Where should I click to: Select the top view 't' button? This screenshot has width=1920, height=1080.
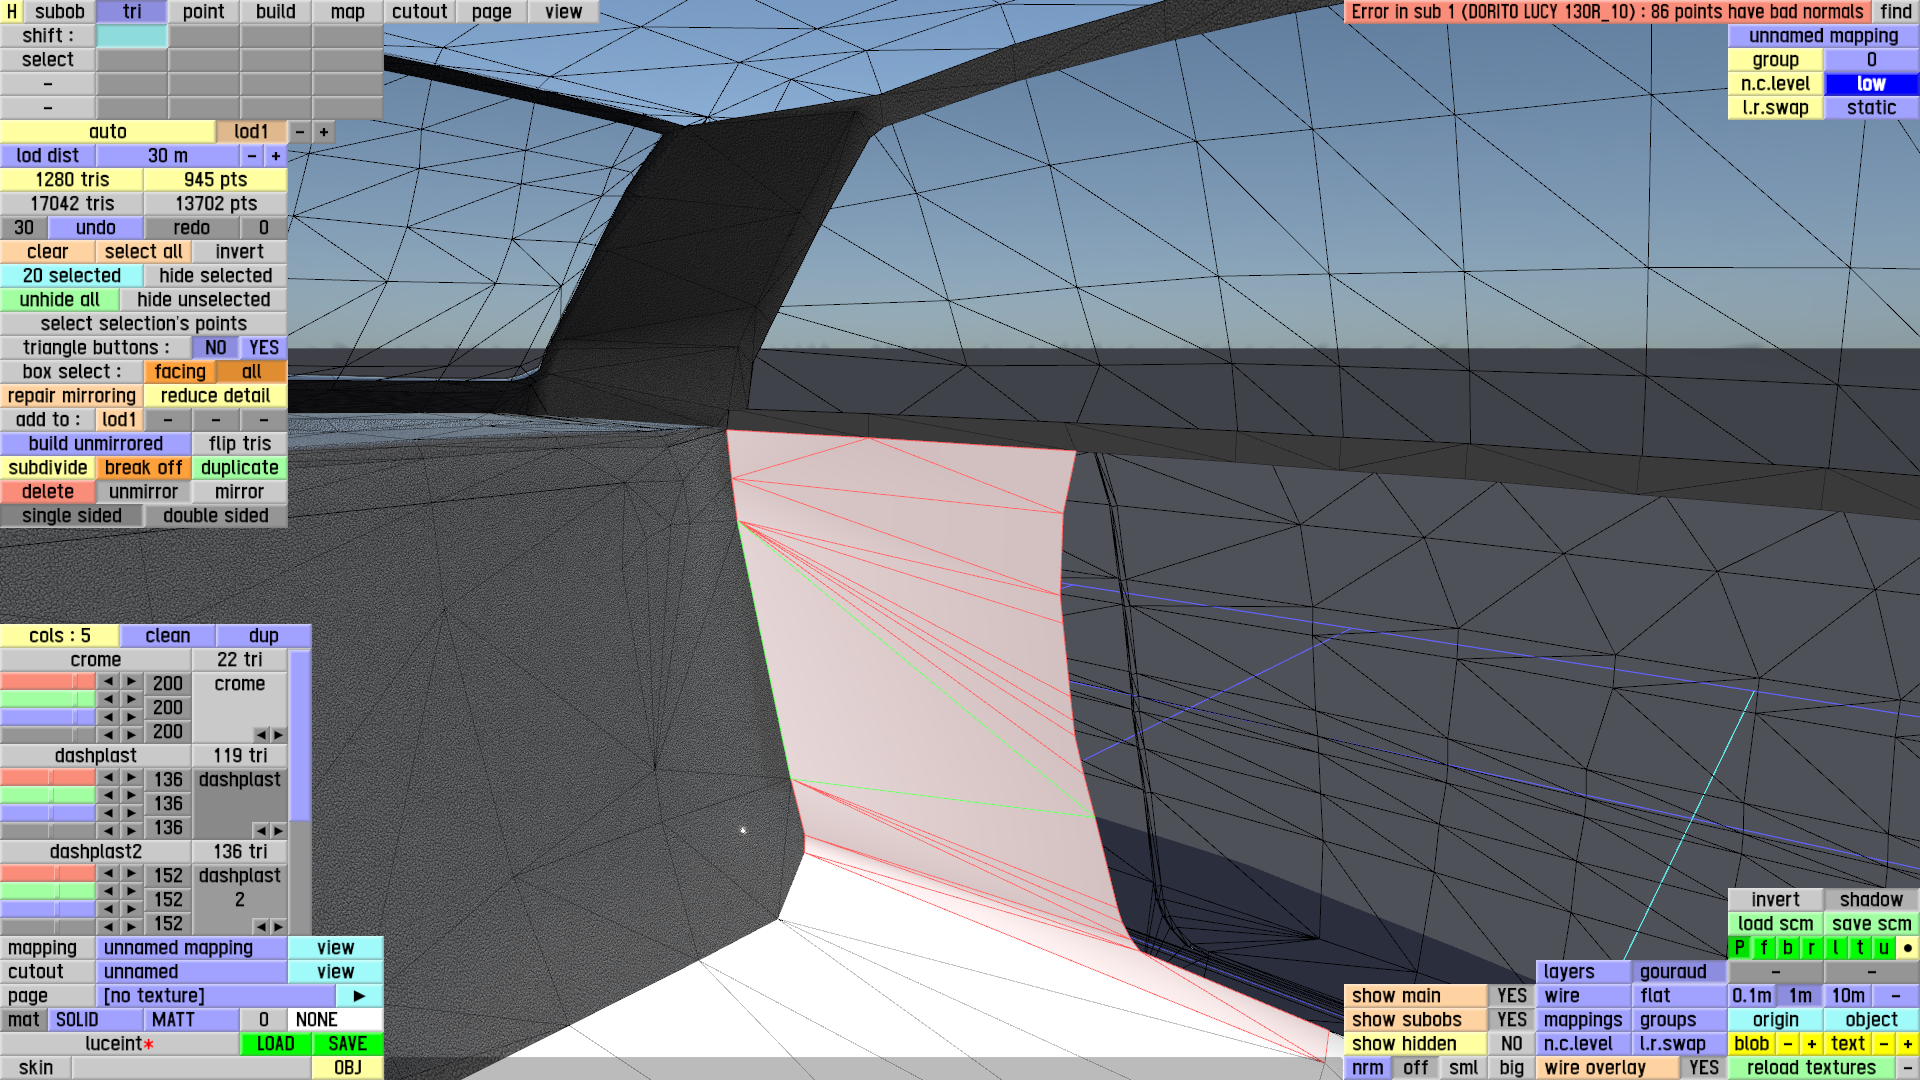pyautogui.click(x=1860, y=948)
